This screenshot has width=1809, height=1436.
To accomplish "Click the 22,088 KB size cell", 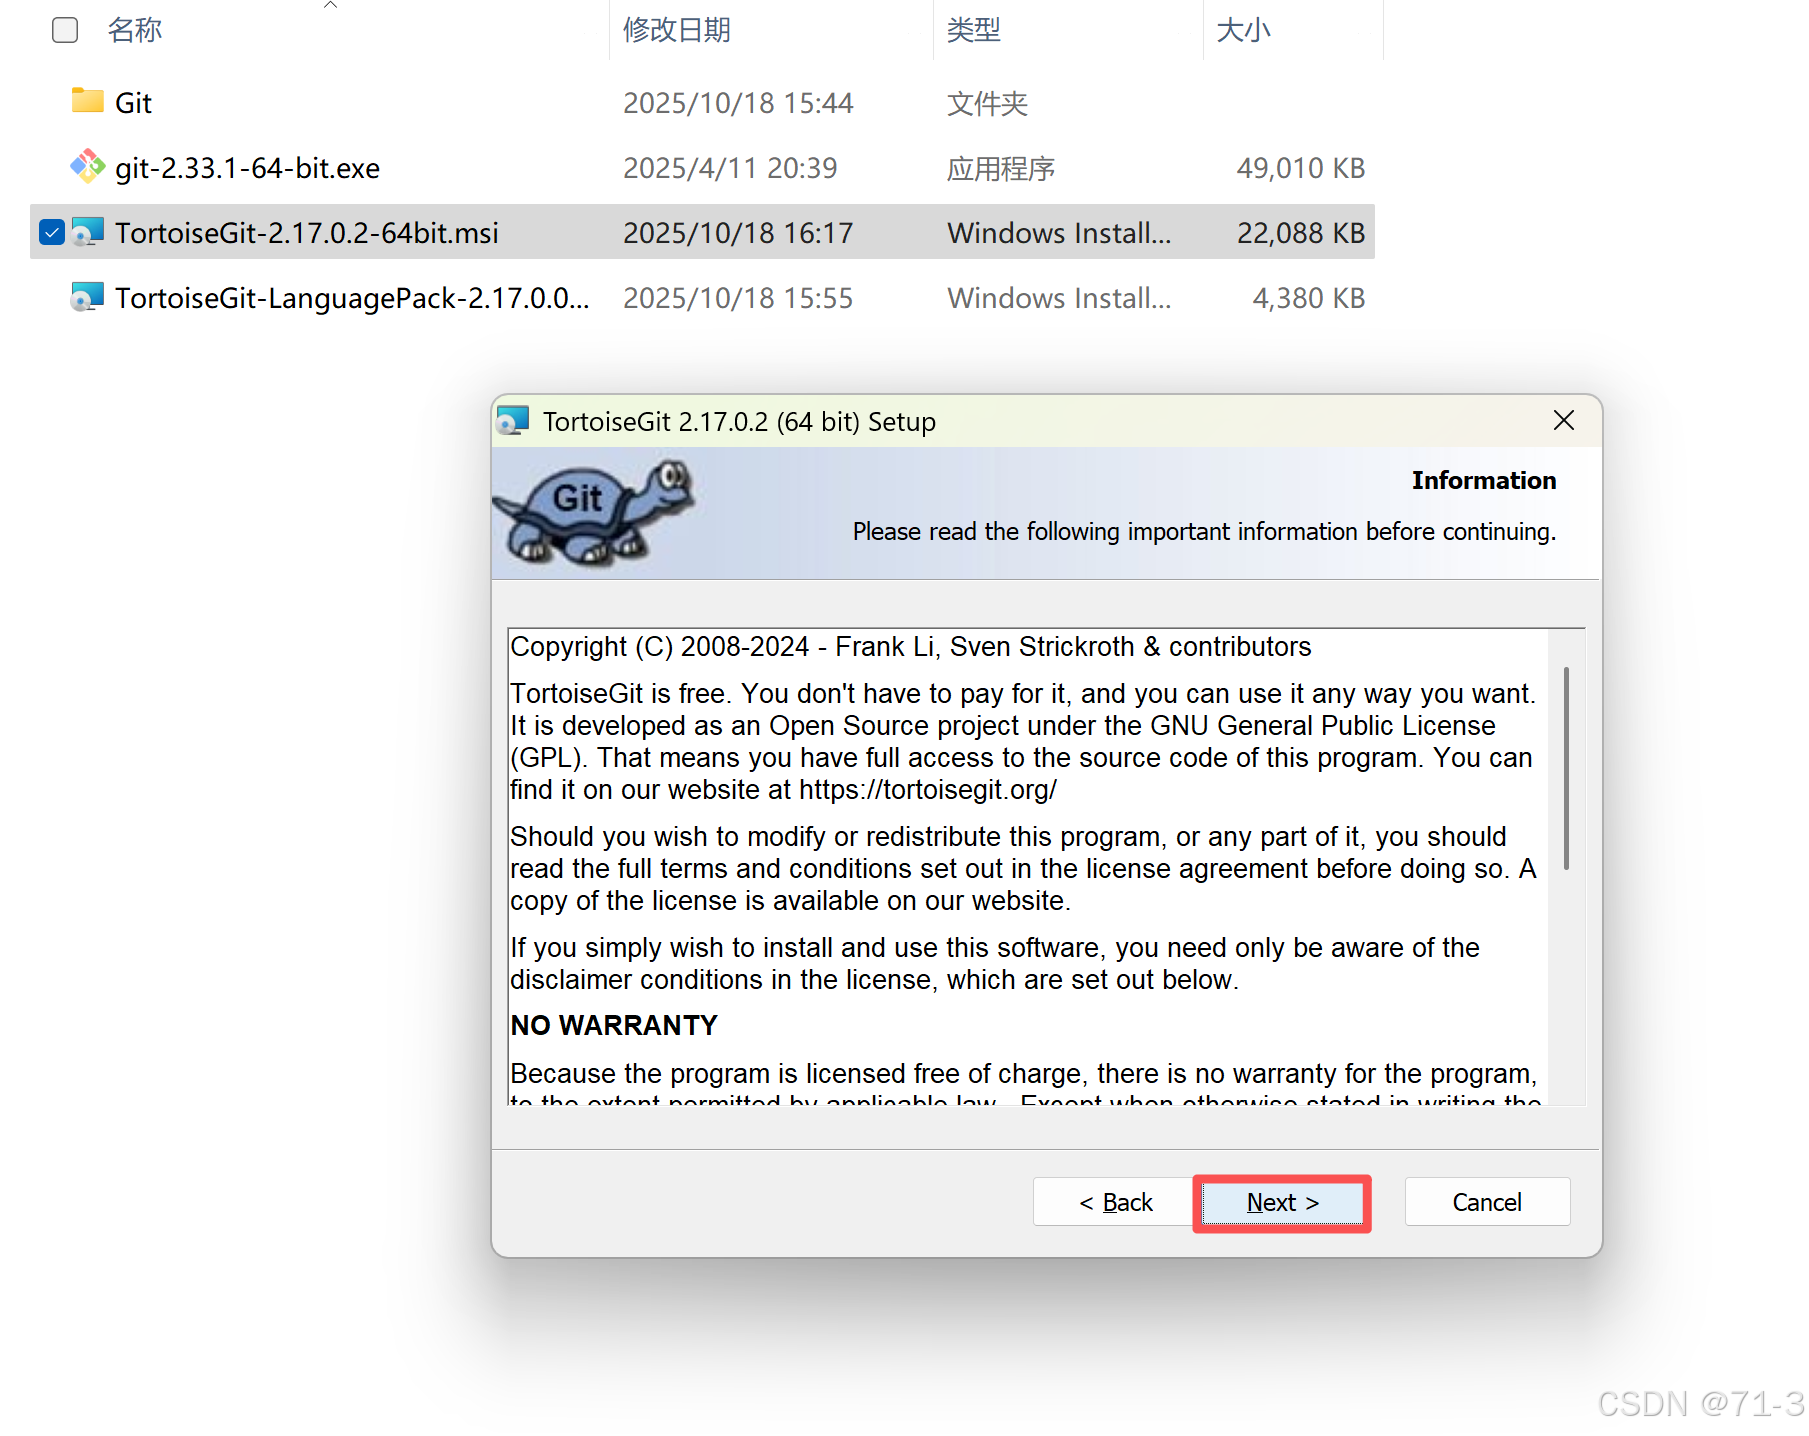I will pos(1301,233).
